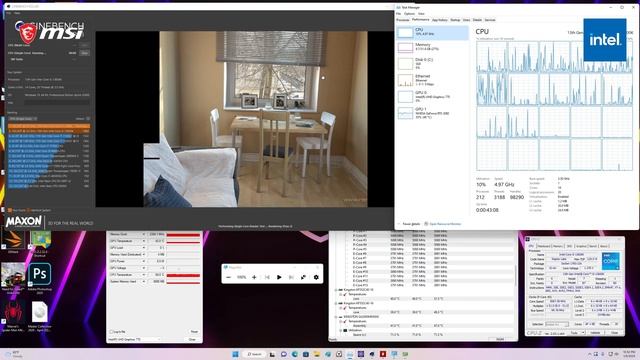Switch to Task Manager Services tab
The image size is (640, 360).
[x=490, y=20]
